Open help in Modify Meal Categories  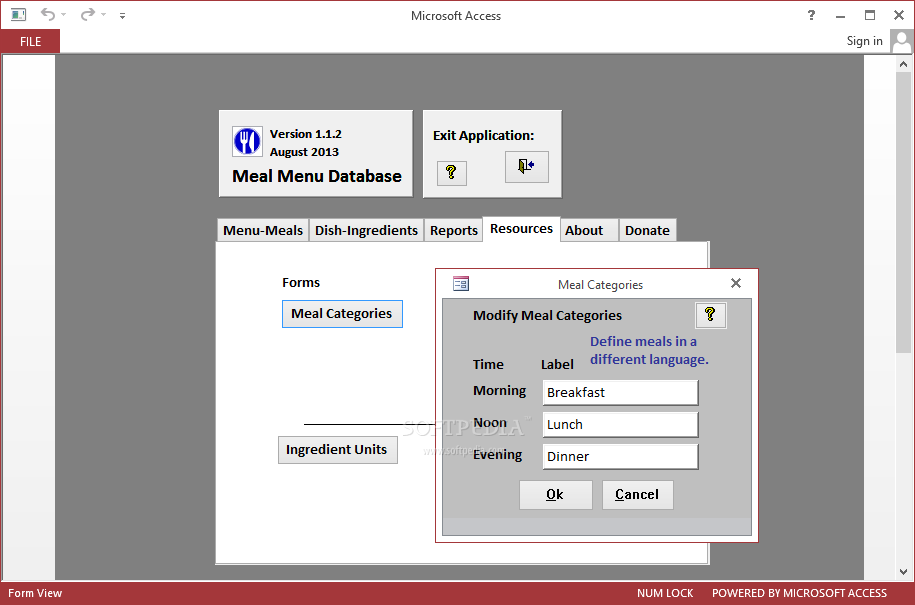[x=711, y=315]
